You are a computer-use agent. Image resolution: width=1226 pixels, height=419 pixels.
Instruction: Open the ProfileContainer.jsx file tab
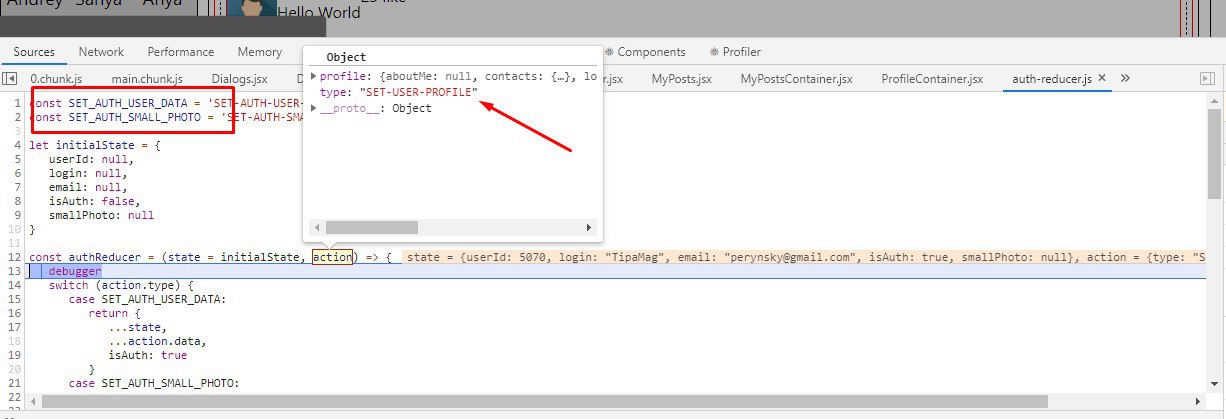pyautogui.click(x=932, y=78)
